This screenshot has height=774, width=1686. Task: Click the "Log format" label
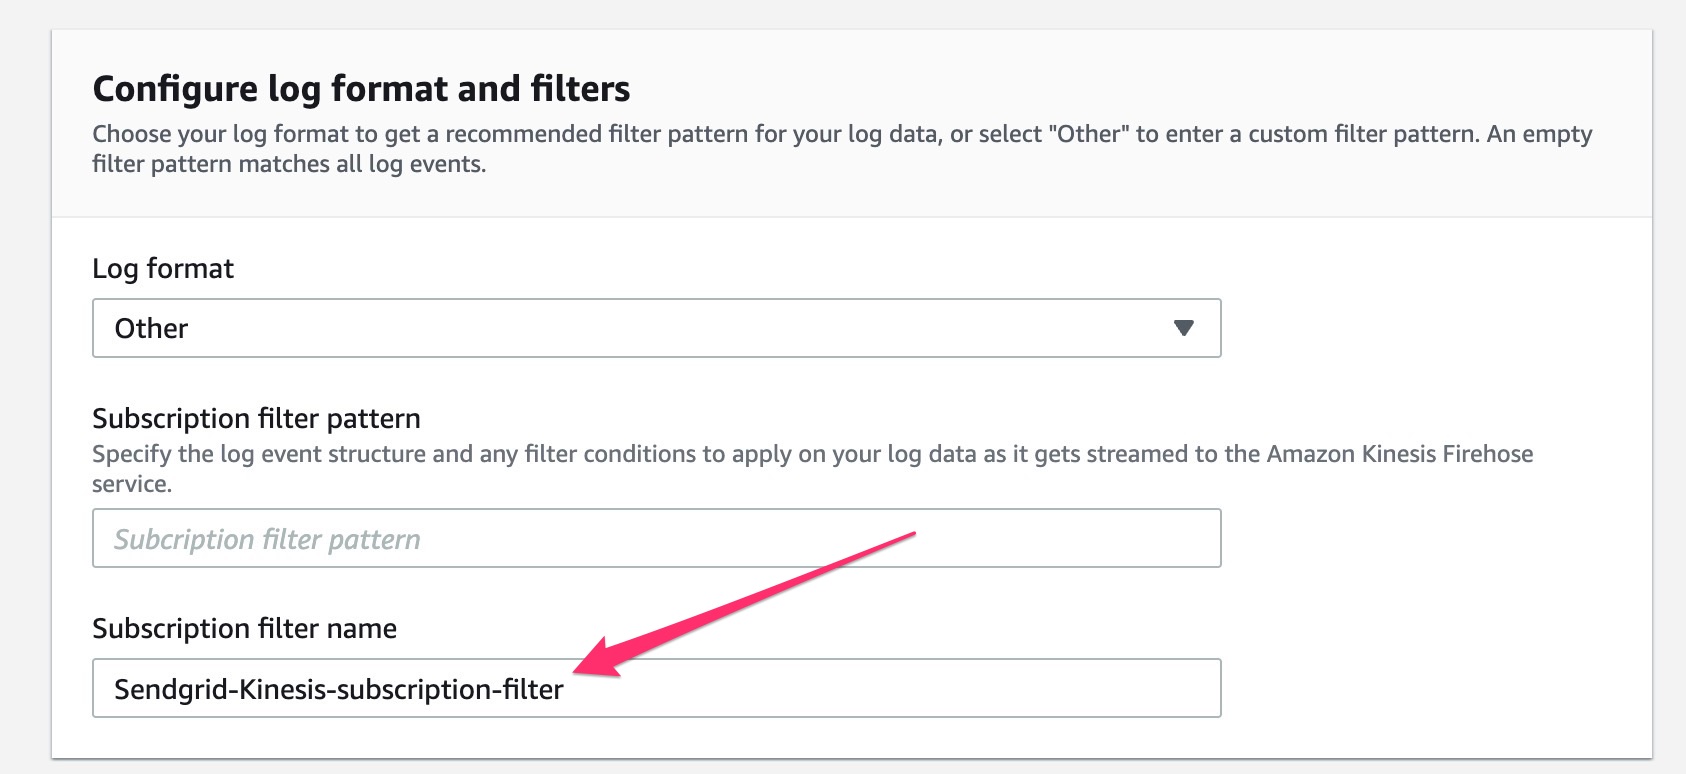point(162,268)
